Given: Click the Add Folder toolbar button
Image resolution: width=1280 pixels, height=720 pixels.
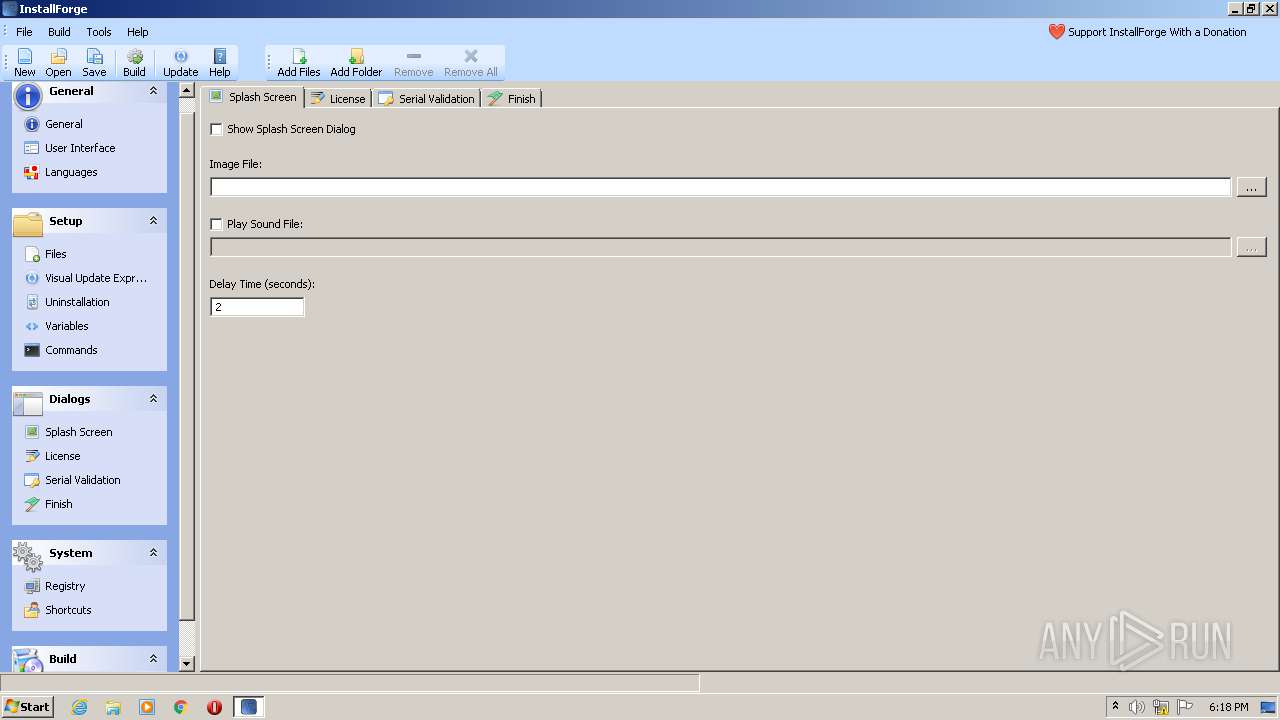Looking at the screenshot, I should [x=356, y=63].
